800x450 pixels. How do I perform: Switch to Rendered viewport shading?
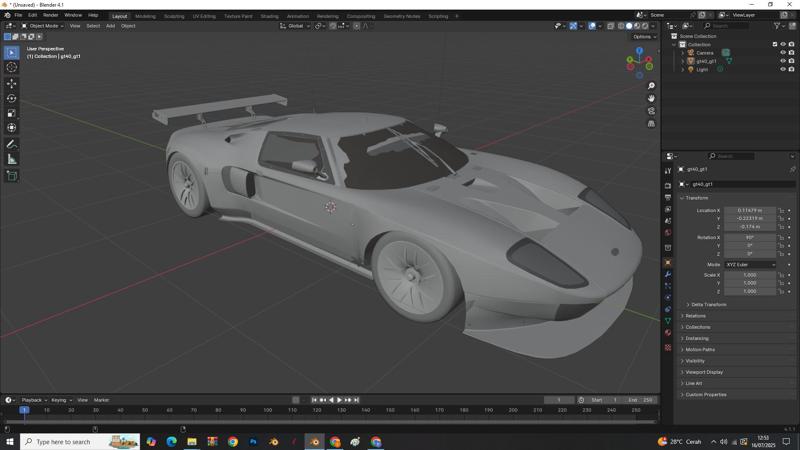pos(645,26)
